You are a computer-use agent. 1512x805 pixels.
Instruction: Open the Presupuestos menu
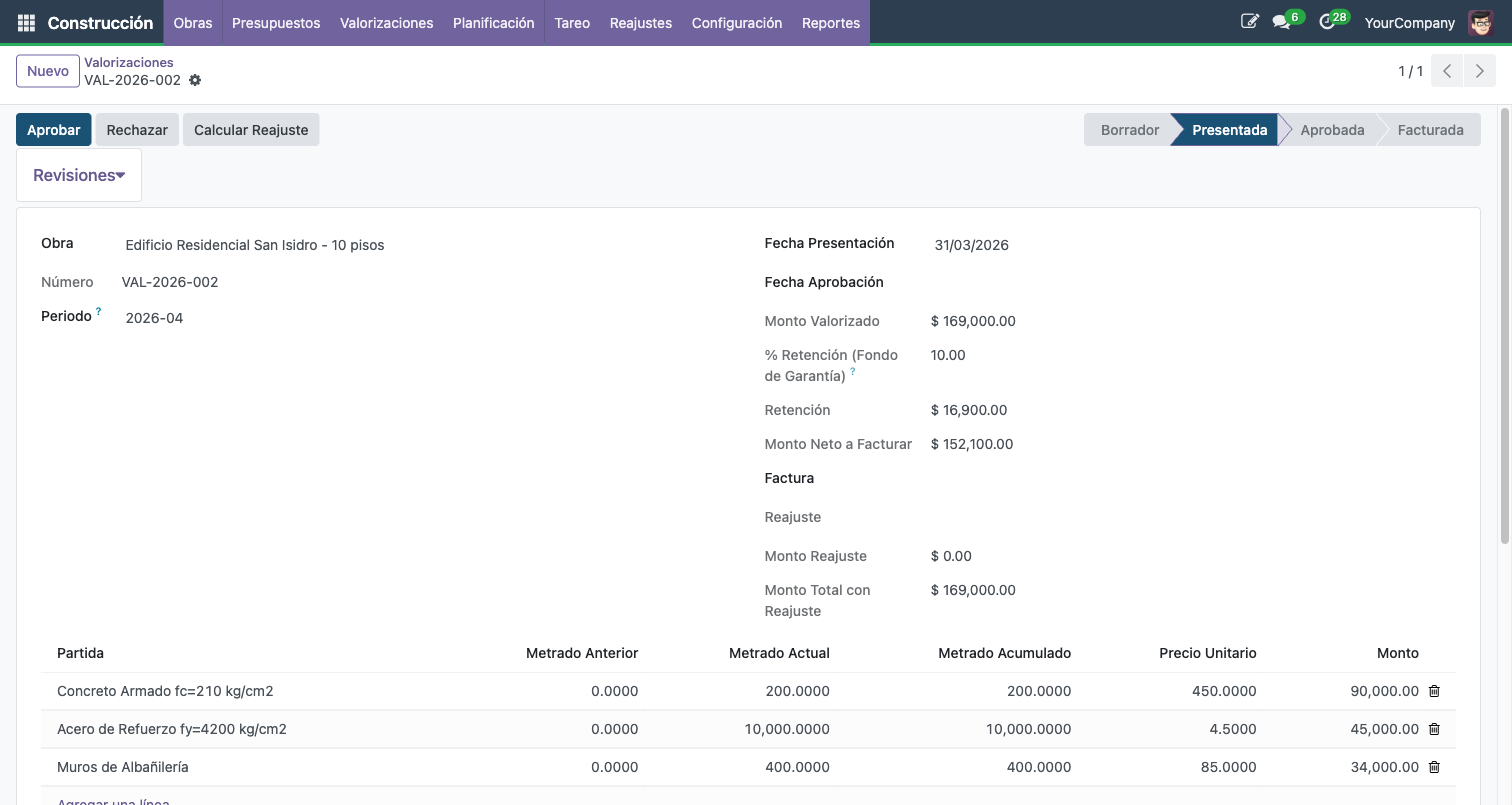click(276, 22)
